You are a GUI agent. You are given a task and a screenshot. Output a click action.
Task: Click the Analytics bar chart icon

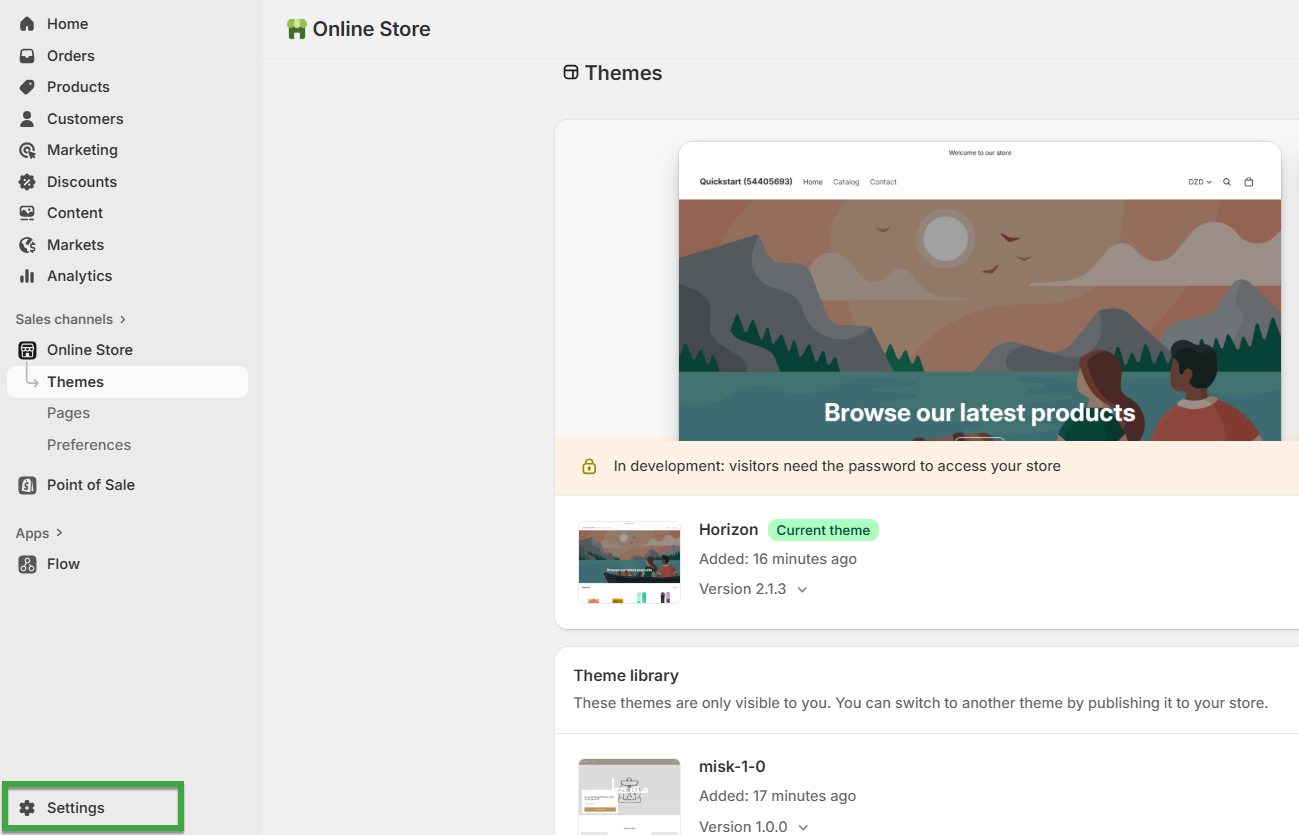click(x=27, y=276)
